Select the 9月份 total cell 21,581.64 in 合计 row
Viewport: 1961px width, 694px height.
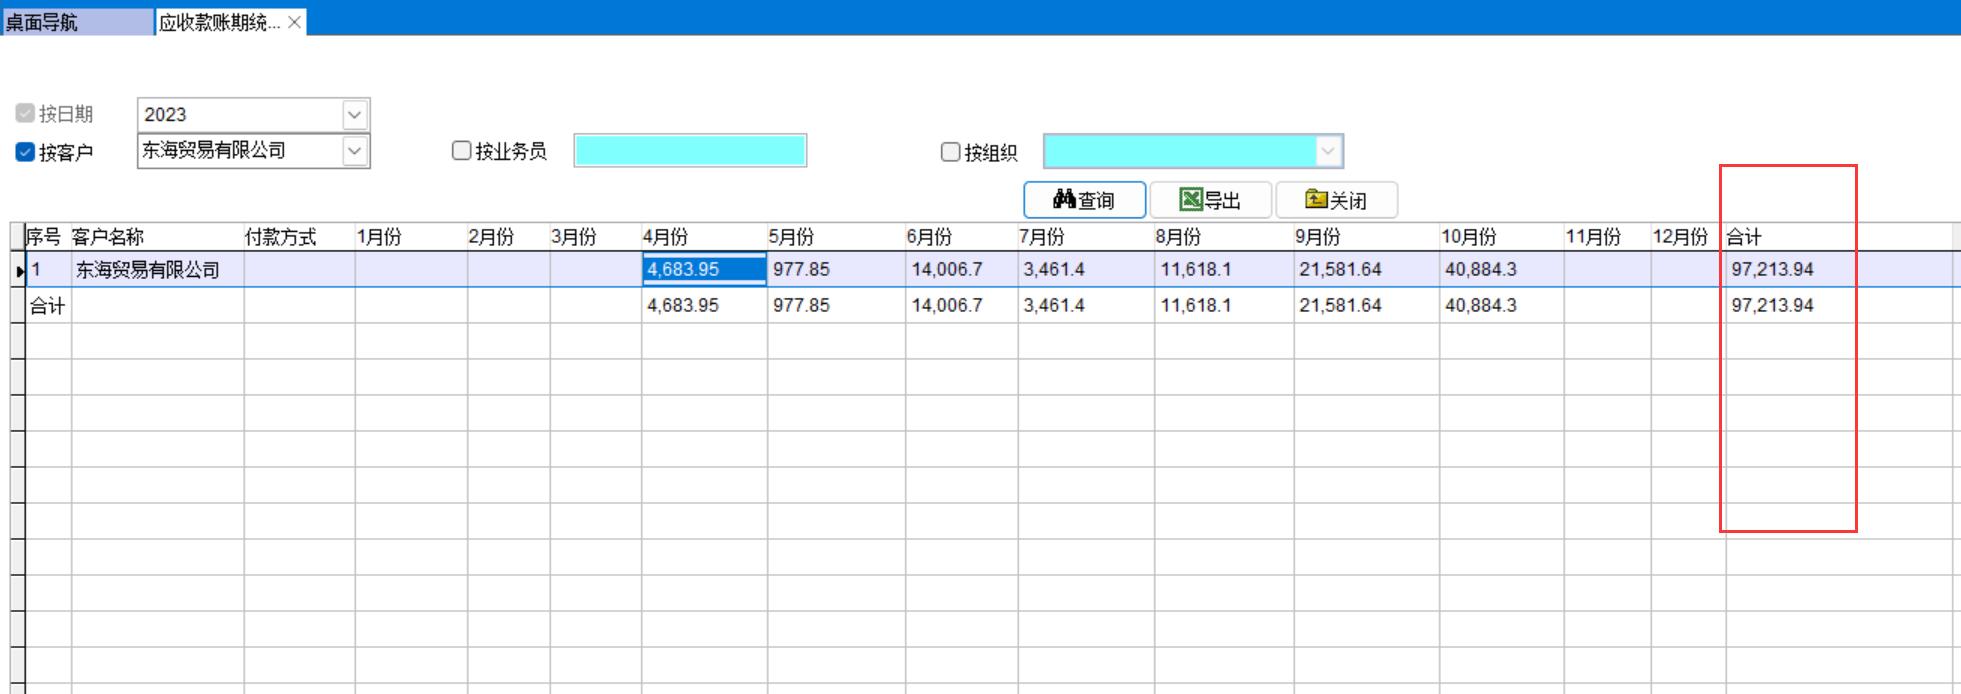click(x=1340, y=305)
